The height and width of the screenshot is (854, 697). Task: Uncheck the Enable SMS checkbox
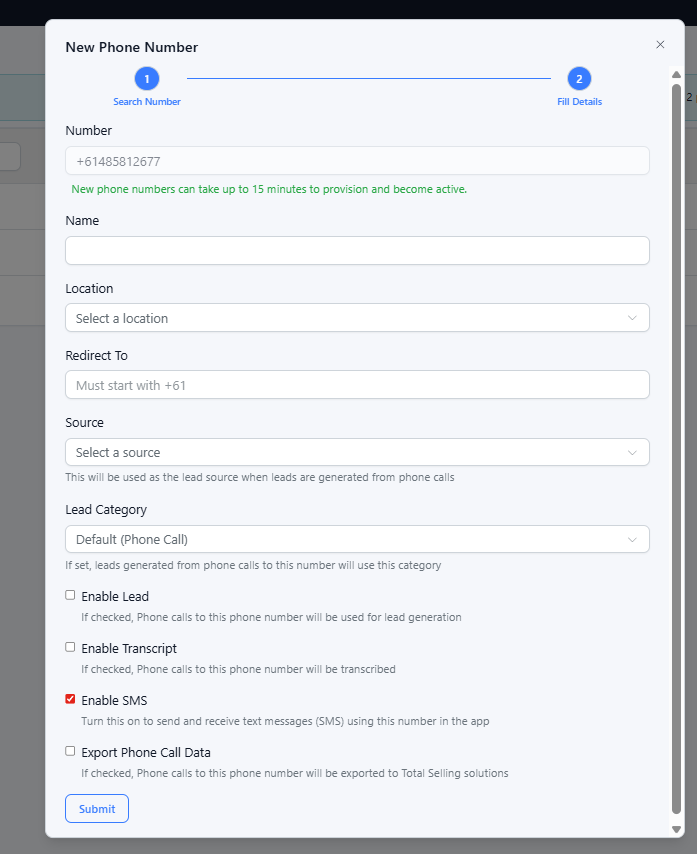(70, 699)
